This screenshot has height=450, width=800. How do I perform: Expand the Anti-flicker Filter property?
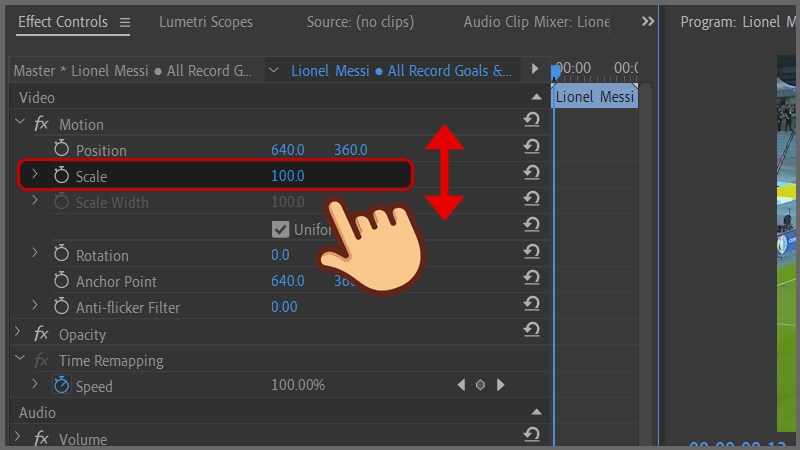coord(35,305)
